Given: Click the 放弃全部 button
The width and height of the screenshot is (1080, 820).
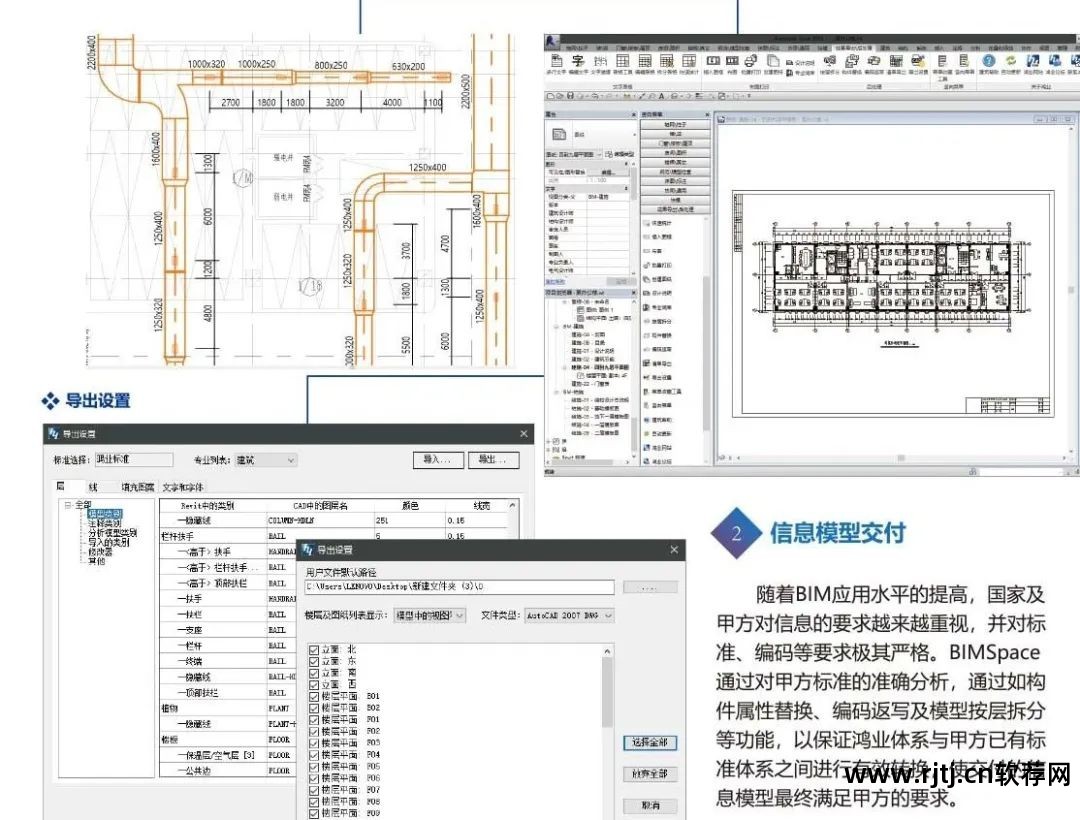Looking at the screenshot, I should [650, 774].
